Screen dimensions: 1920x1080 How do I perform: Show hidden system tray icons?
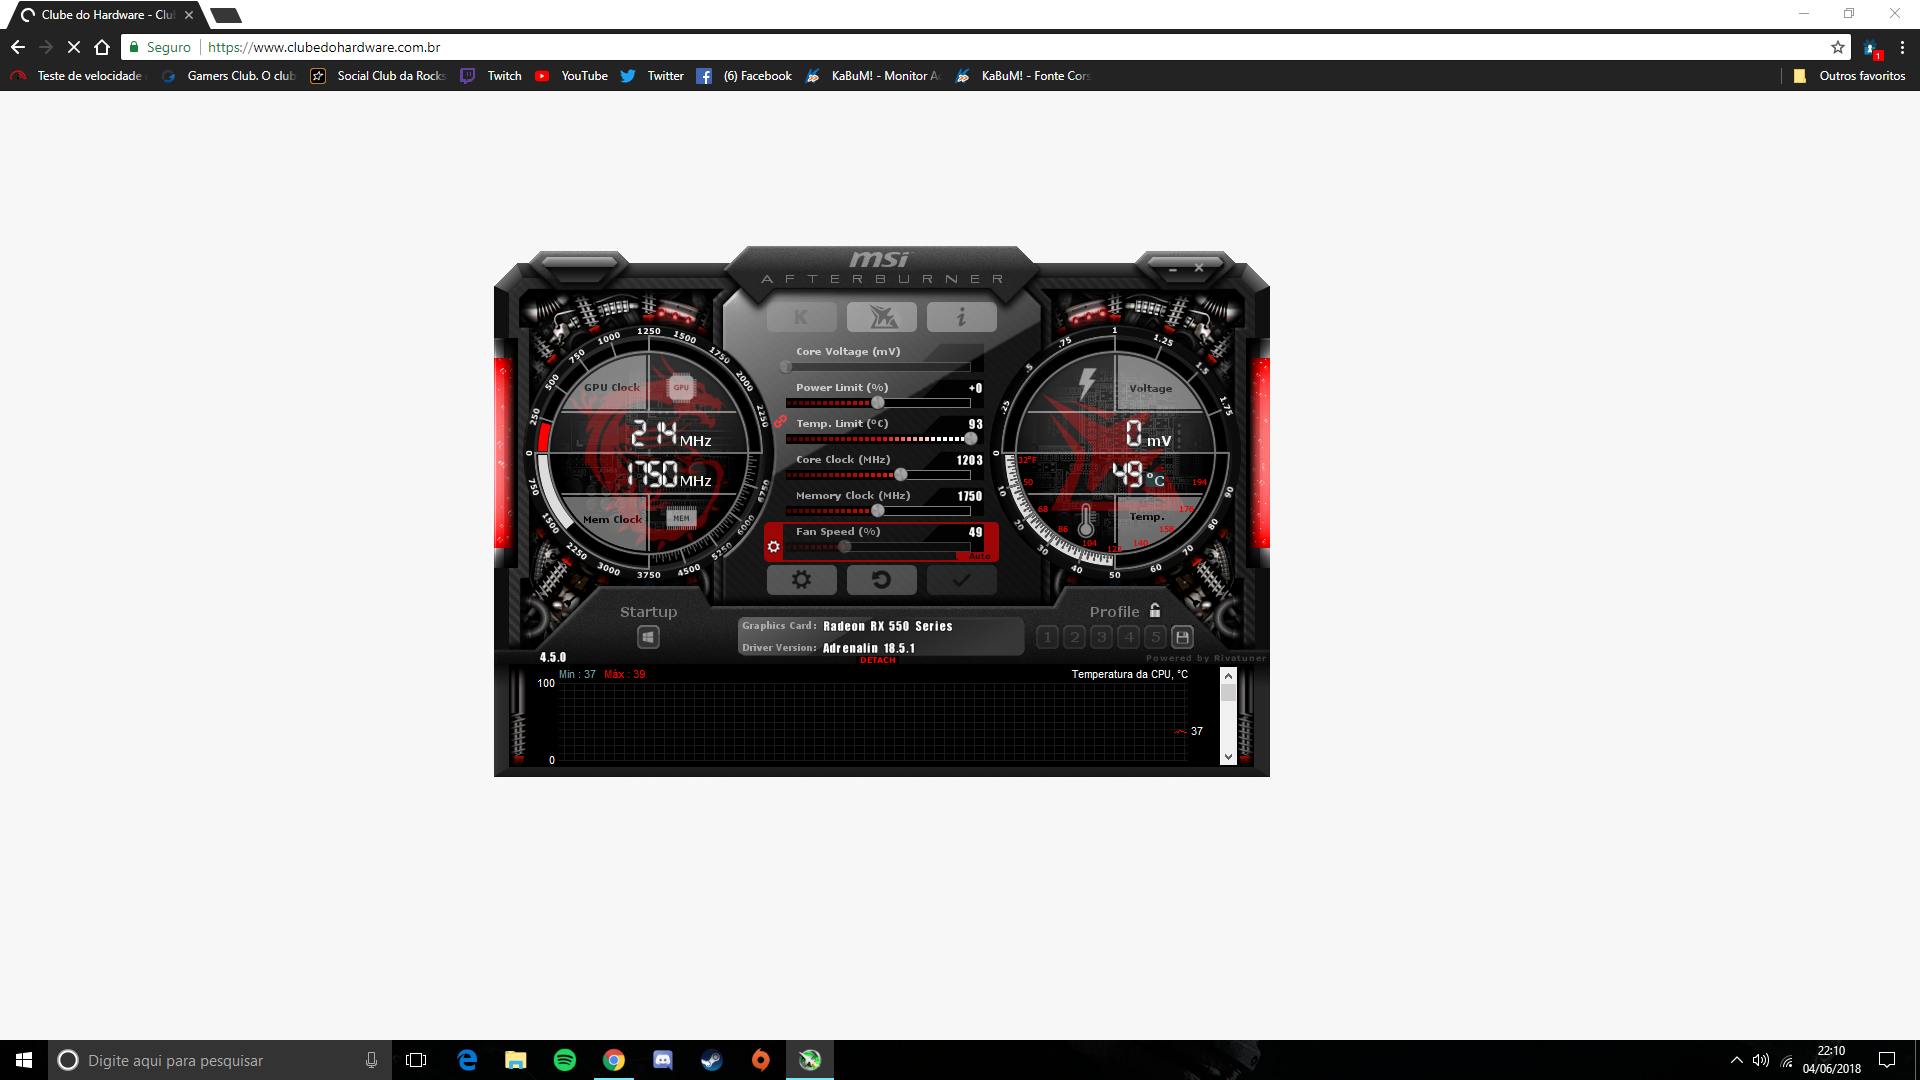pyautogui.click(x=1736, y=1060)
